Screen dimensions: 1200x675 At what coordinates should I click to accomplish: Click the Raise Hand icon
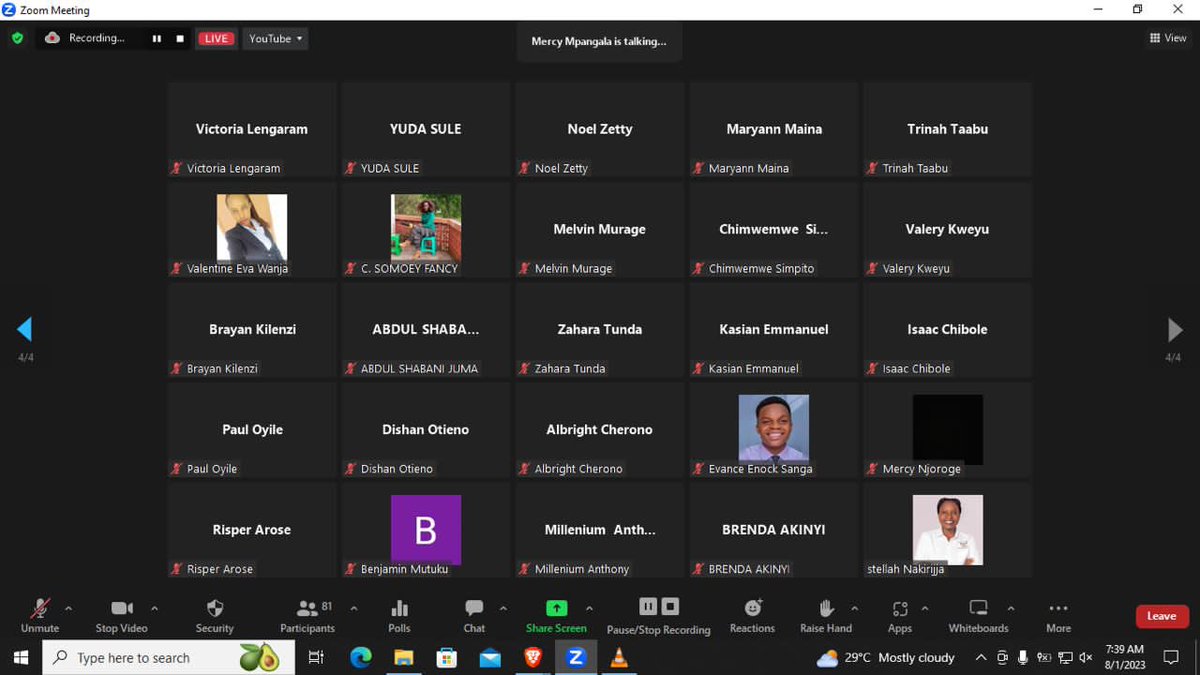point(826,615)
